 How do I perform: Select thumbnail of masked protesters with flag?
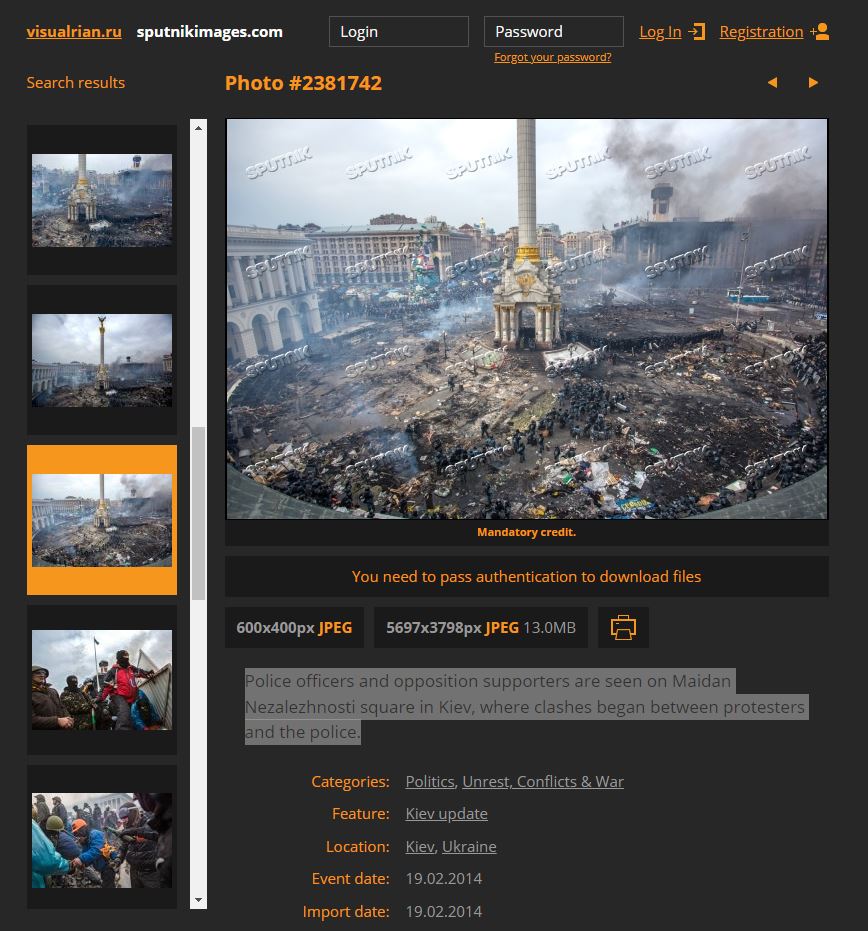[x=102, y=680]
